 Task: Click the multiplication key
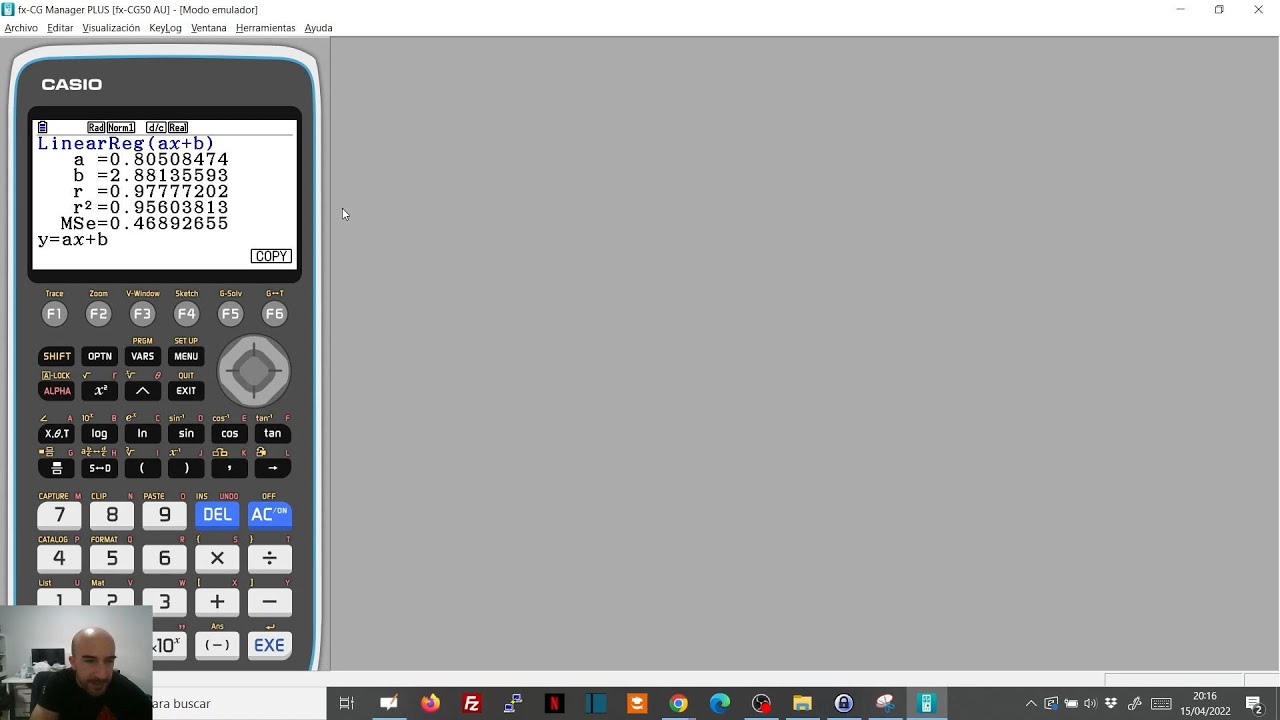(x=217, y=559)
